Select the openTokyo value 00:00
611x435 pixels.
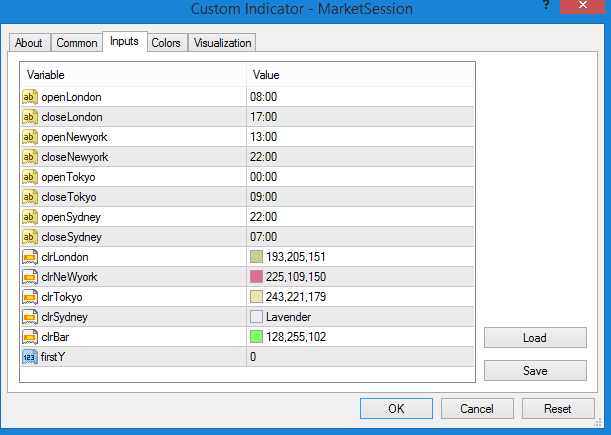[x=263, y=177]
